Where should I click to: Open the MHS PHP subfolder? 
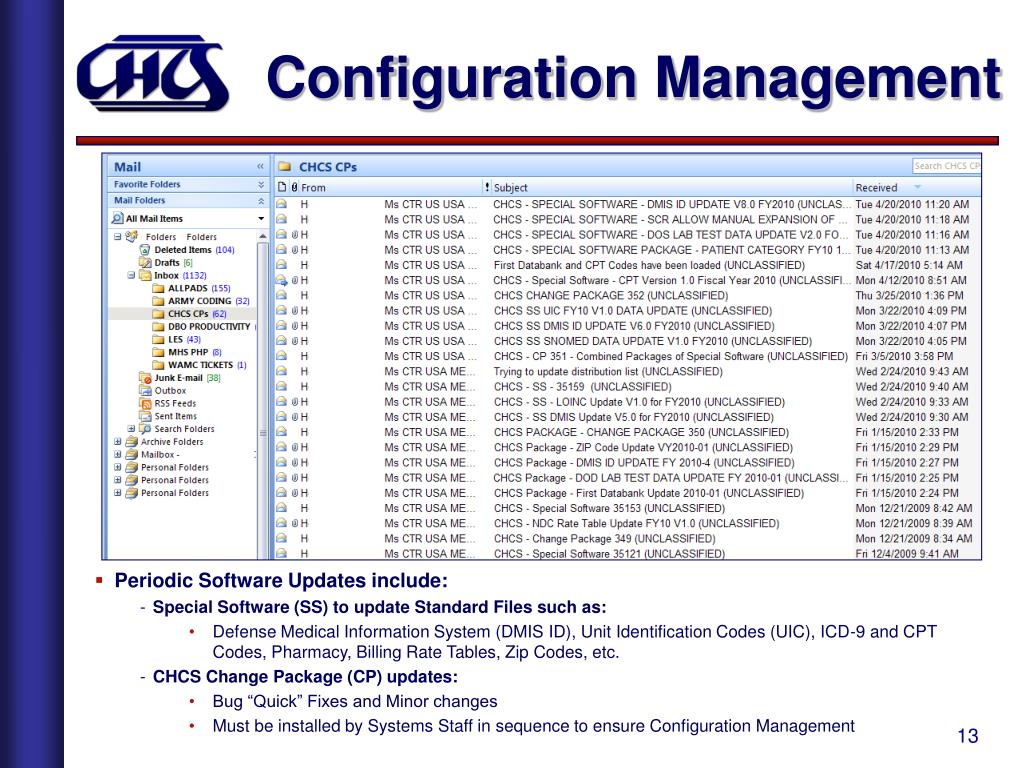(x=187, y=352)
